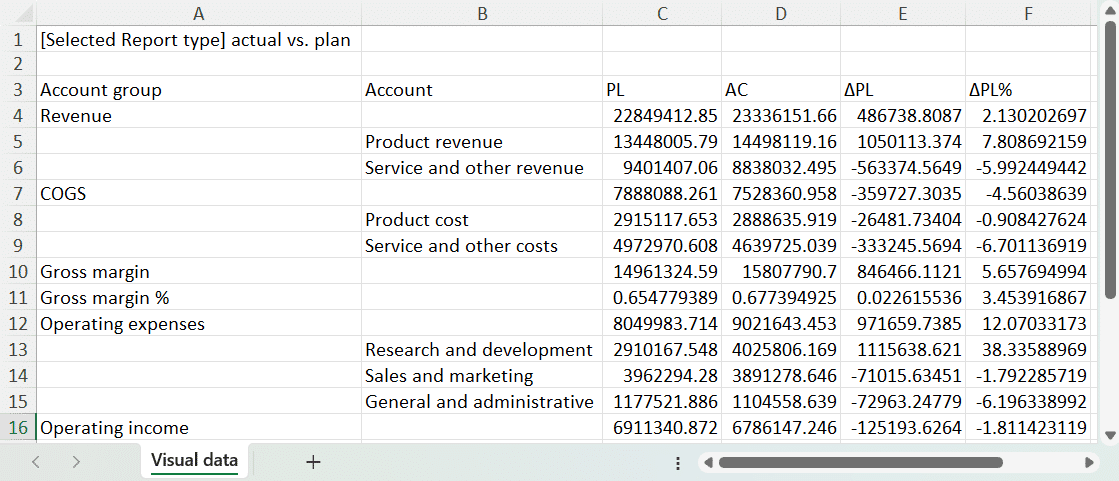Click the previous sheet navigation arrow
The image size is (1119, 481).
[x=36, y=462]
